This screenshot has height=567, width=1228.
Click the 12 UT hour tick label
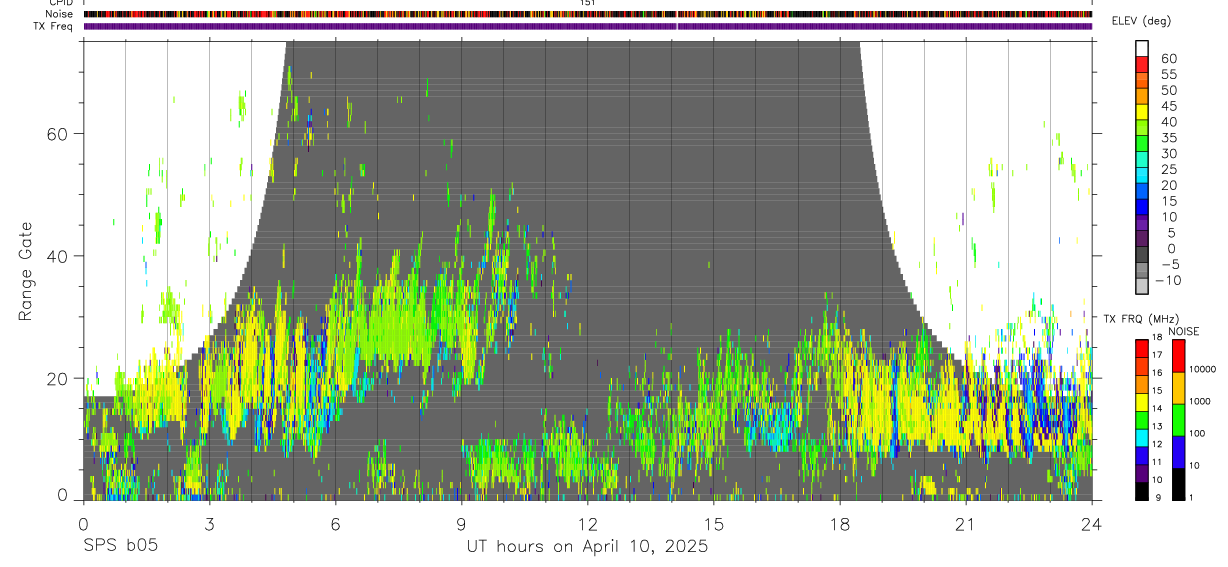tap(587, 525)
